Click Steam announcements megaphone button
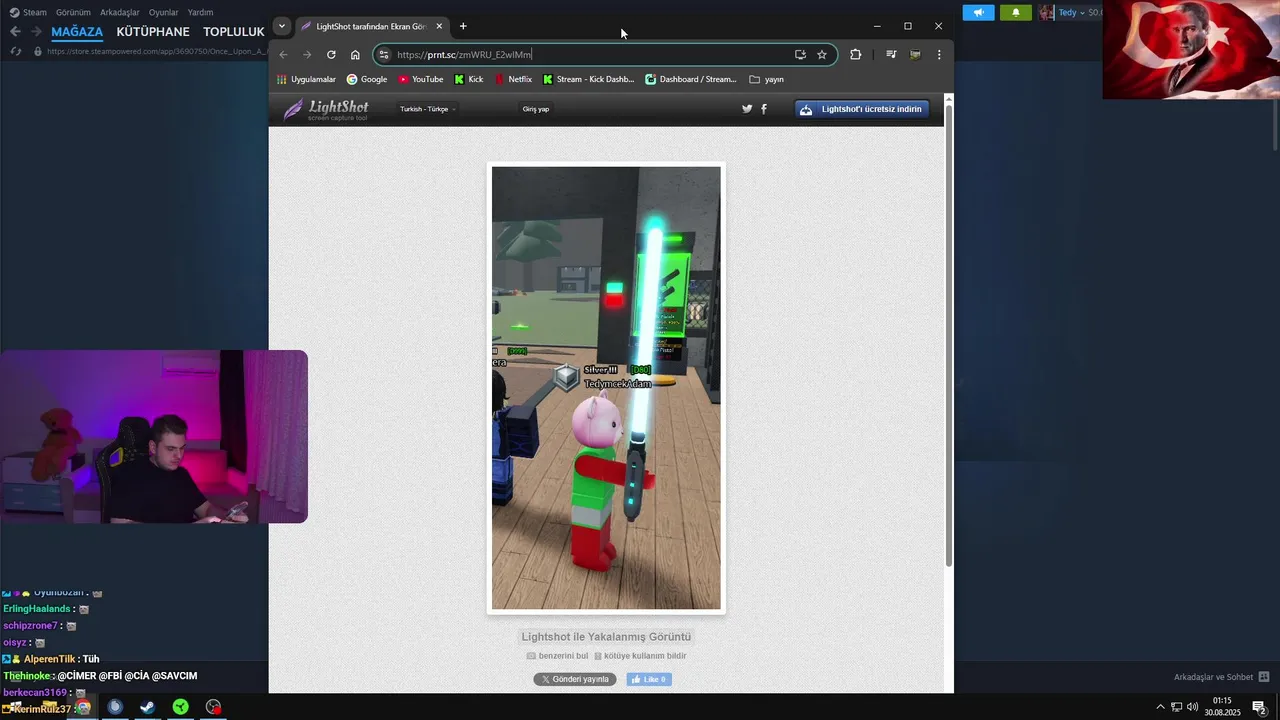This screenshot has height=720, width=1280. pos(979,13)
